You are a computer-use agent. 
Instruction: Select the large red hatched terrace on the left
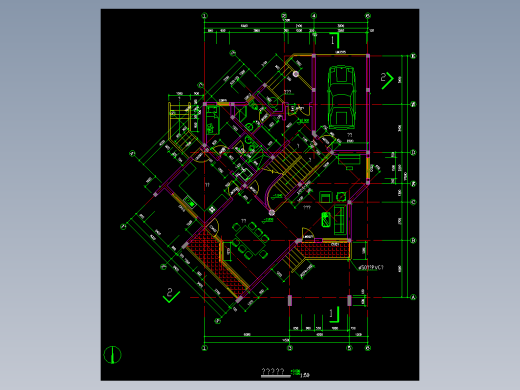217,263
